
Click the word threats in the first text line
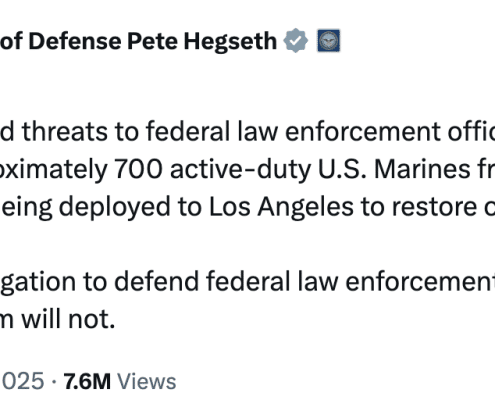(65, 131)
